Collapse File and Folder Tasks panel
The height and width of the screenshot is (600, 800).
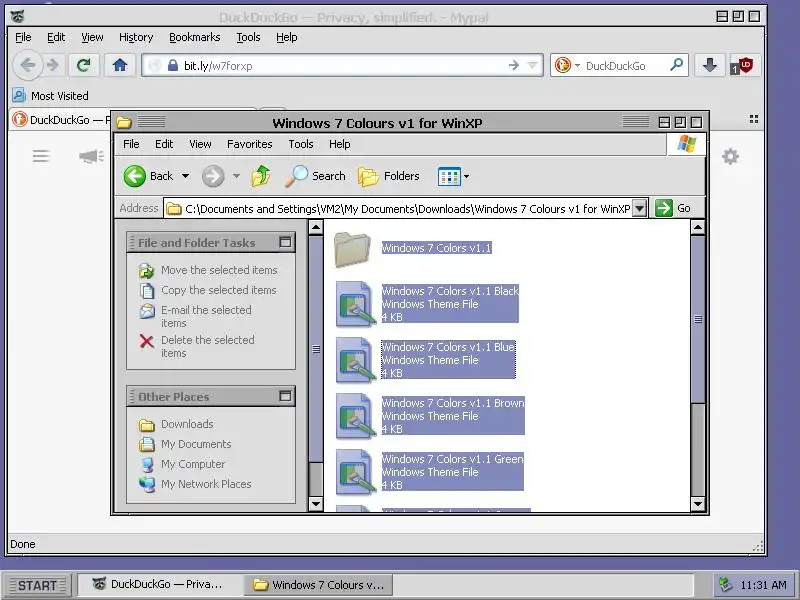coord(285,242)
